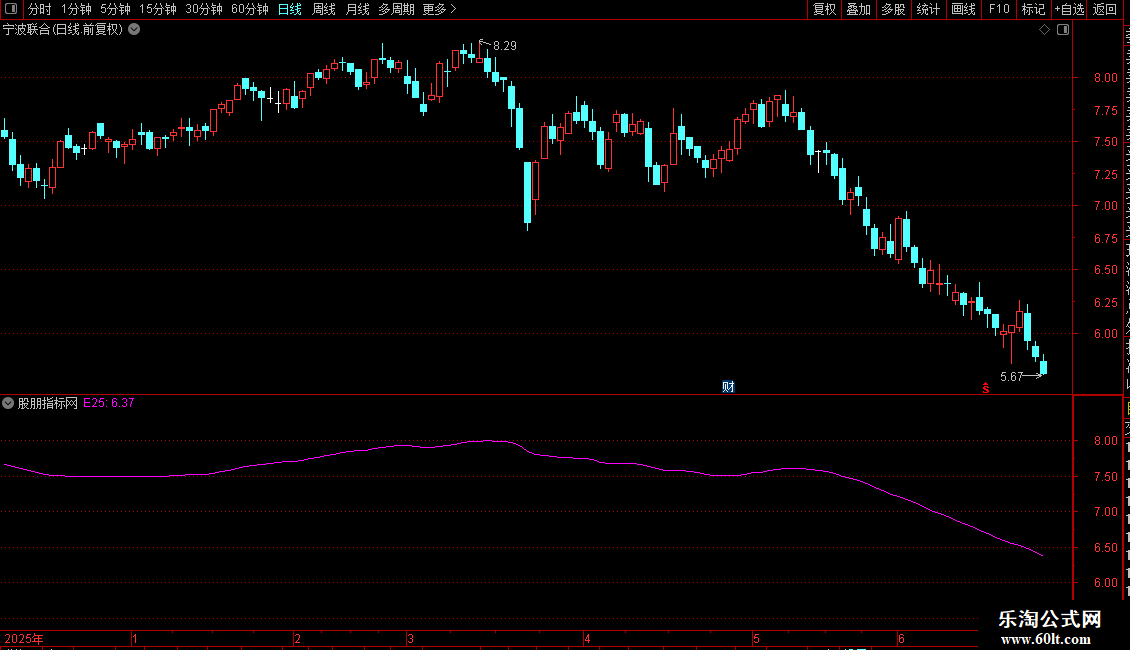
Task: Click the 股朋指标网 indicator name
Action: pos(48,403)
